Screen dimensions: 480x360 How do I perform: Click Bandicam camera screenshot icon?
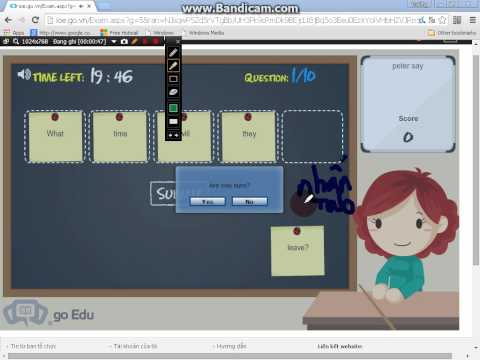124,41
